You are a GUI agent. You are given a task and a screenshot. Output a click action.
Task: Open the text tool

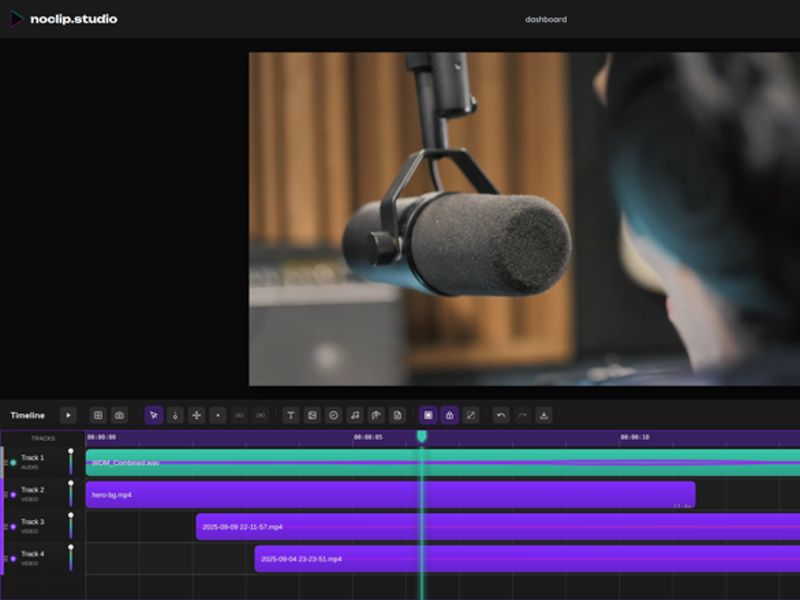tap(290, 414)
